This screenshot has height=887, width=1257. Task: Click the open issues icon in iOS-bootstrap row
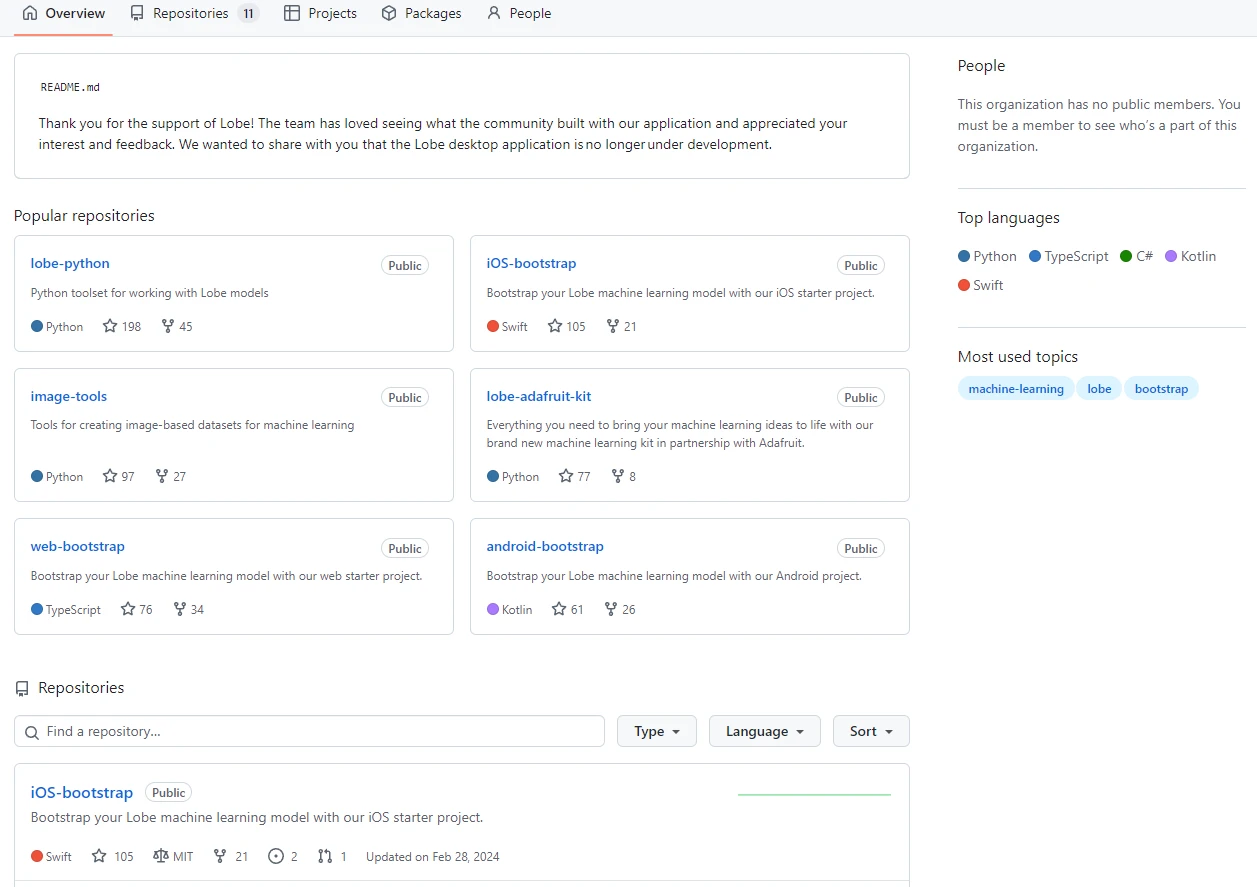click(276, 856)
